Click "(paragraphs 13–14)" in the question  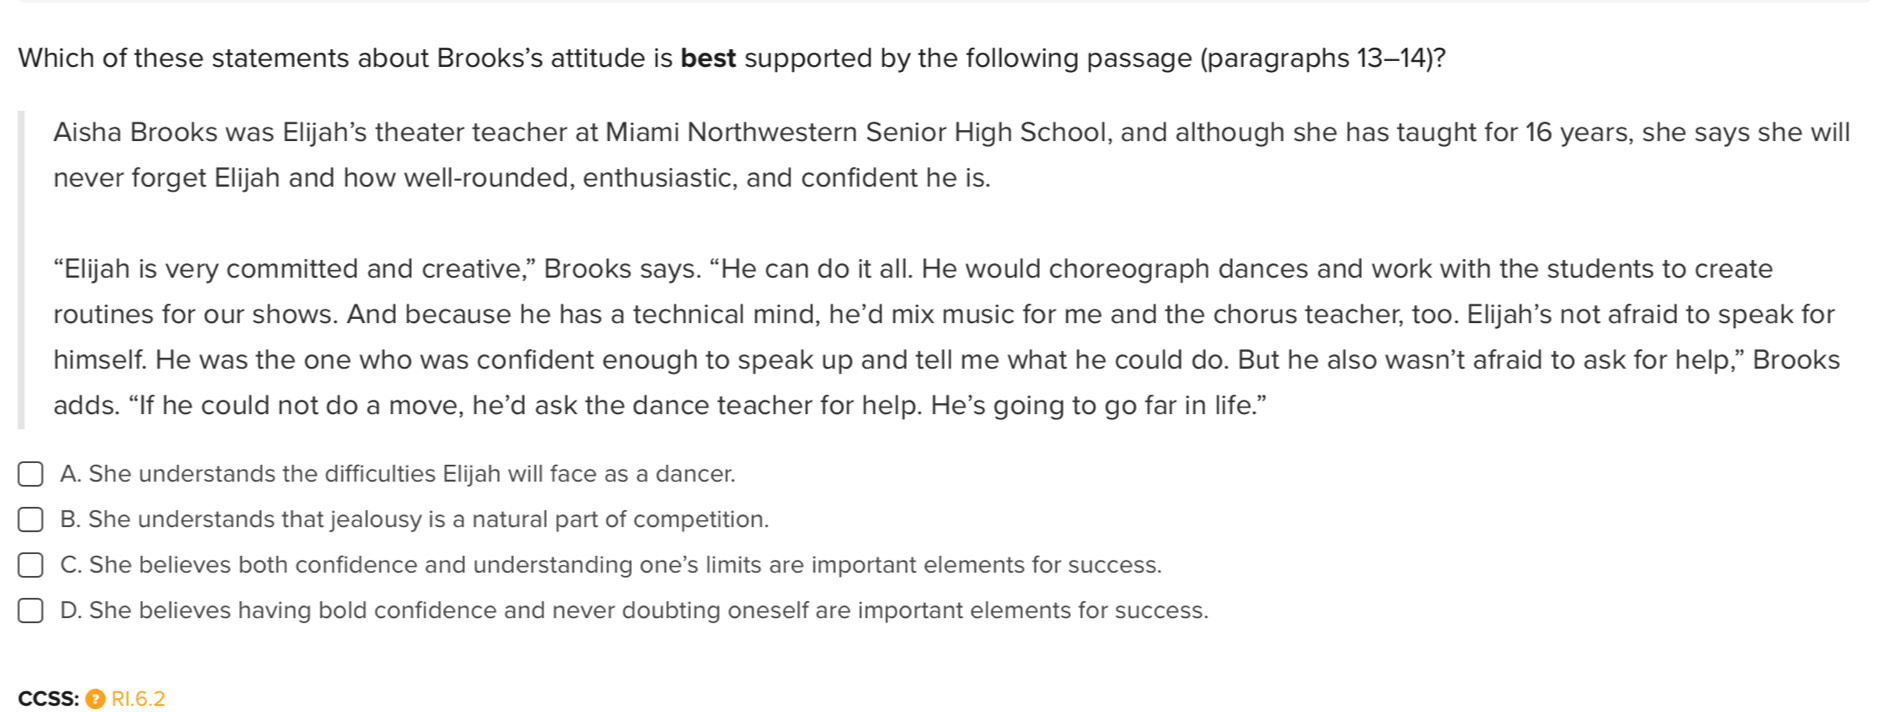click(1322, 58)
